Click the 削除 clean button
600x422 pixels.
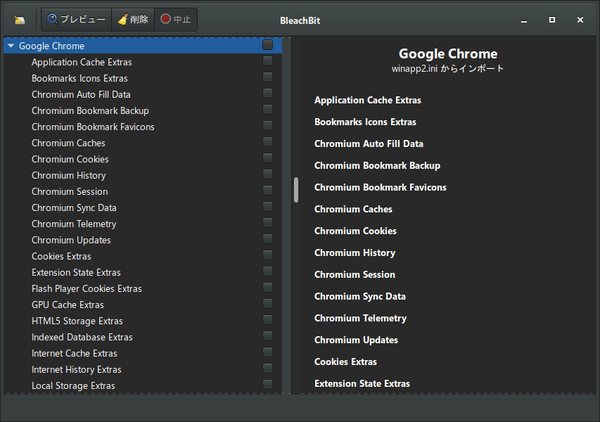tap(133, 19)
